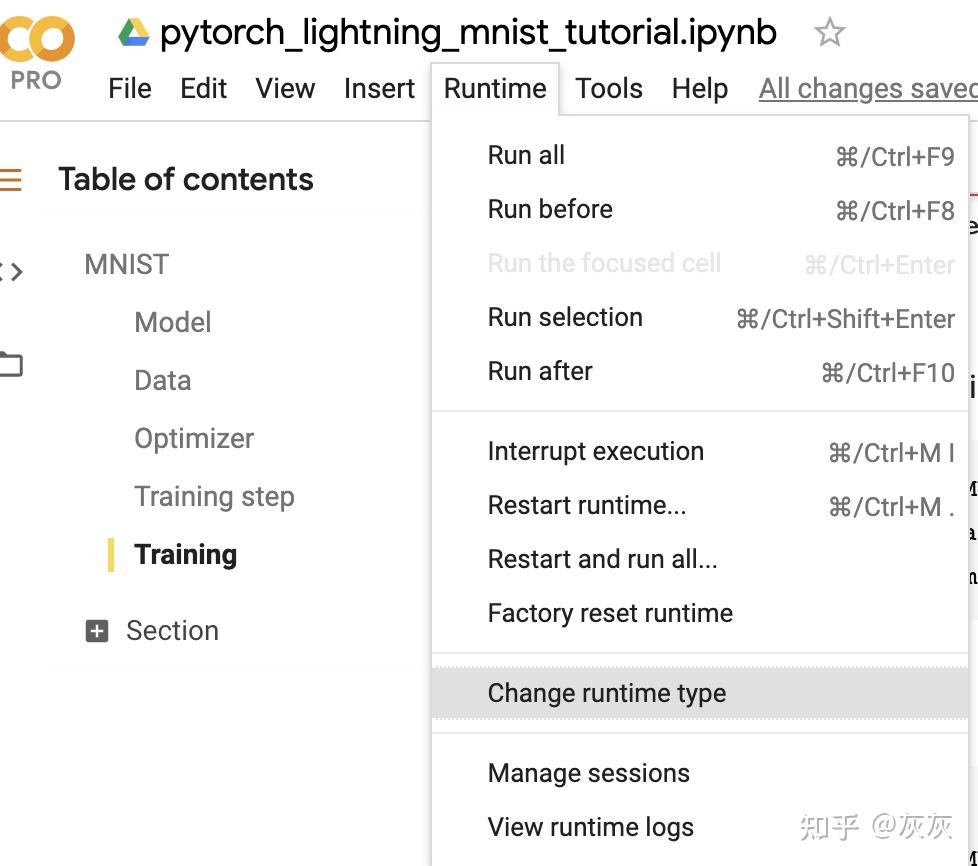Choose "Run all" from the menu

pos(525,154)
